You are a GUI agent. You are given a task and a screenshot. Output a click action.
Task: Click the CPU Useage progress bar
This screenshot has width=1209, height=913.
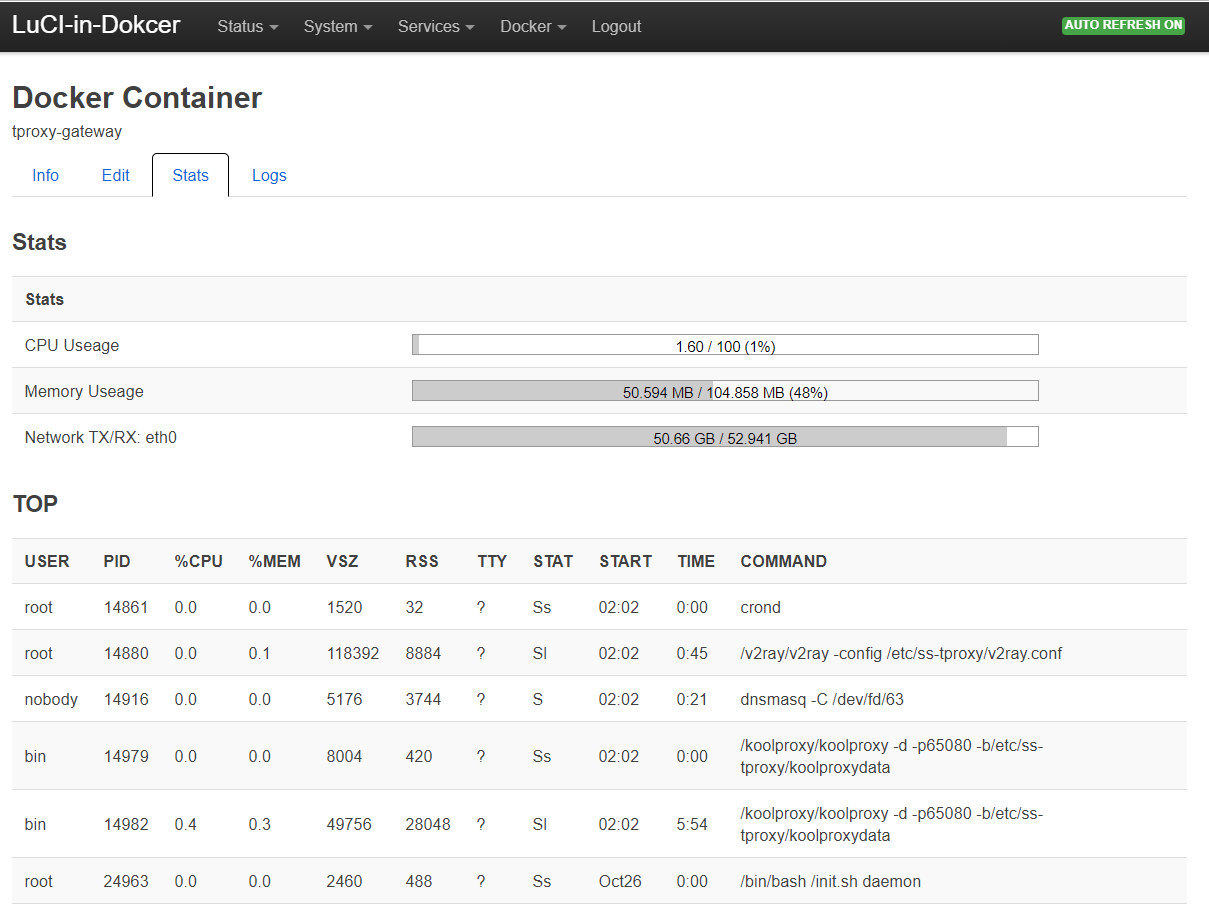point(725,345)
